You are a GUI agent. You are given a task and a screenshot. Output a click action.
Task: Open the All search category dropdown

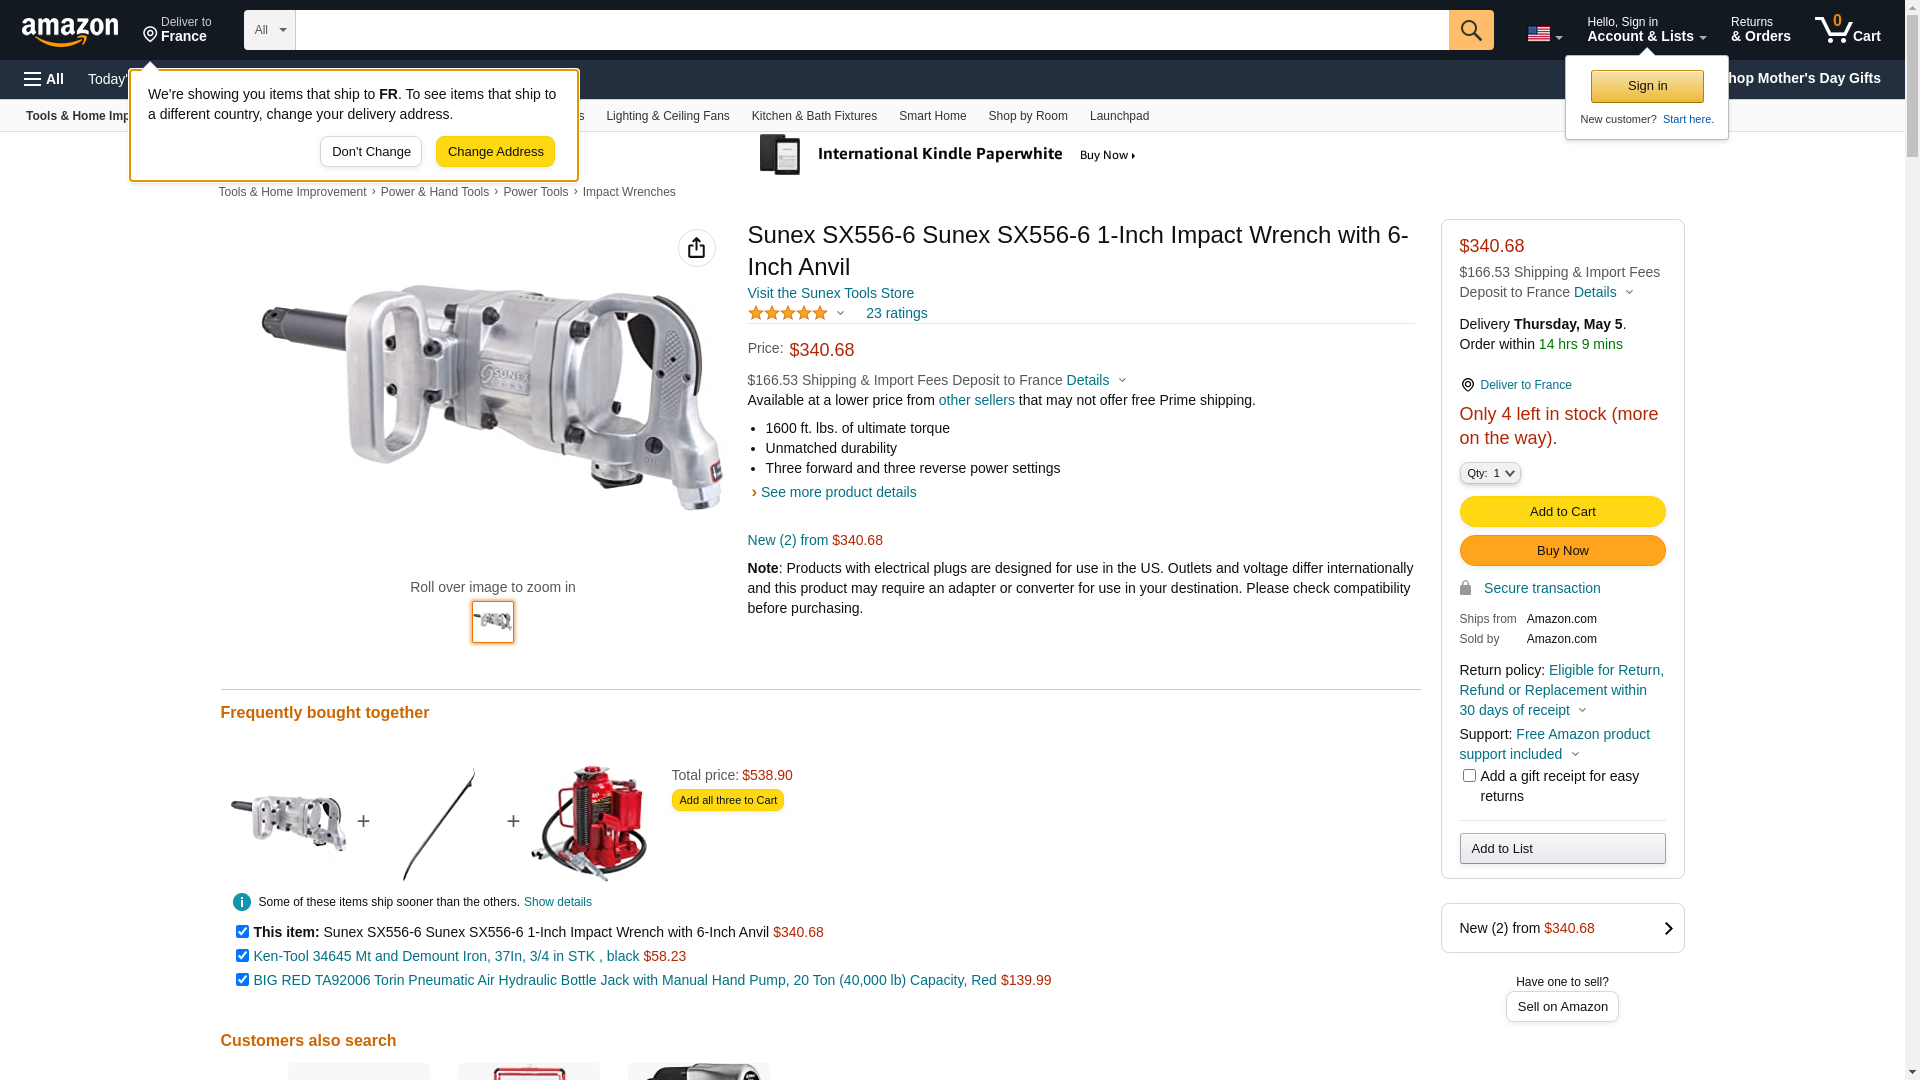point(270,30)
